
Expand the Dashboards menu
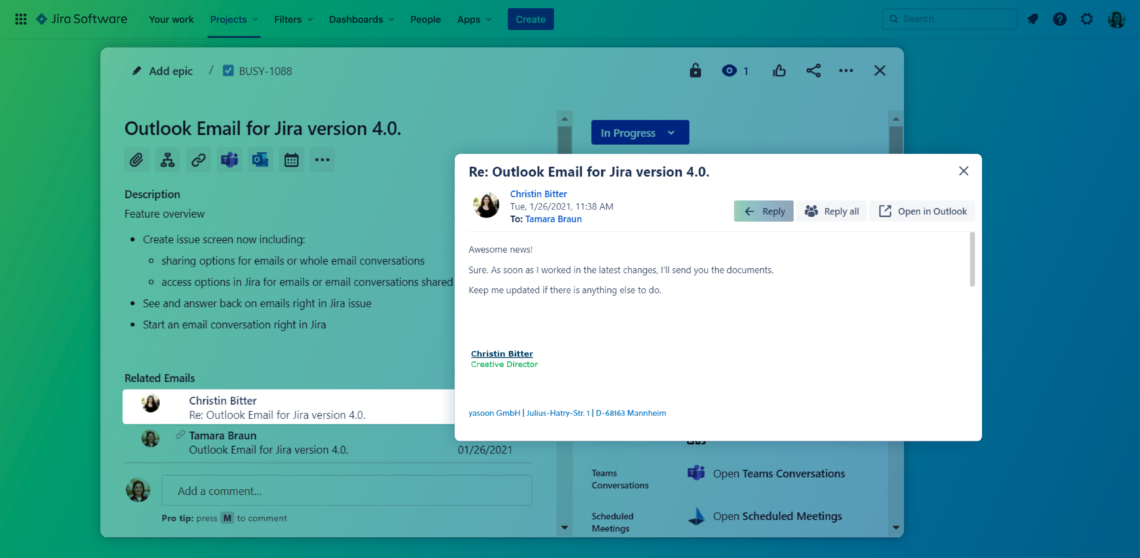[x=361, y=20]
